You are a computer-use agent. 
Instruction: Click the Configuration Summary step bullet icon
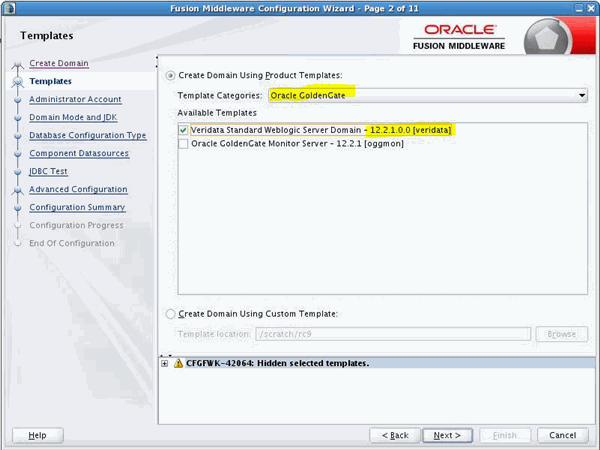click(x=18, y=208)
